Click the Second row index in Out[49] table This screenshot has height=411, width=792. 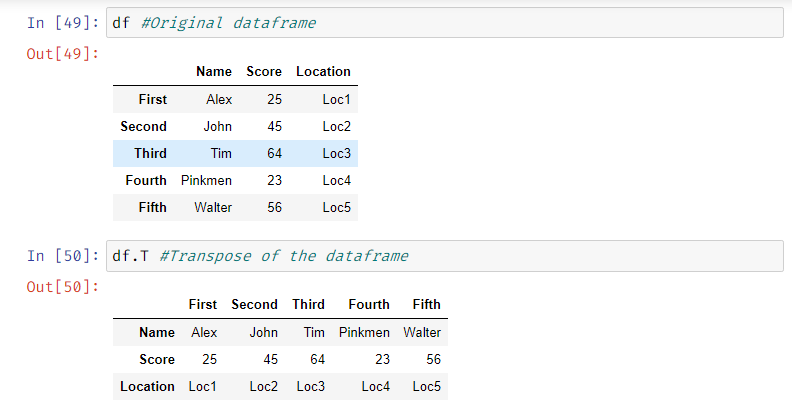tap(143, 126)
